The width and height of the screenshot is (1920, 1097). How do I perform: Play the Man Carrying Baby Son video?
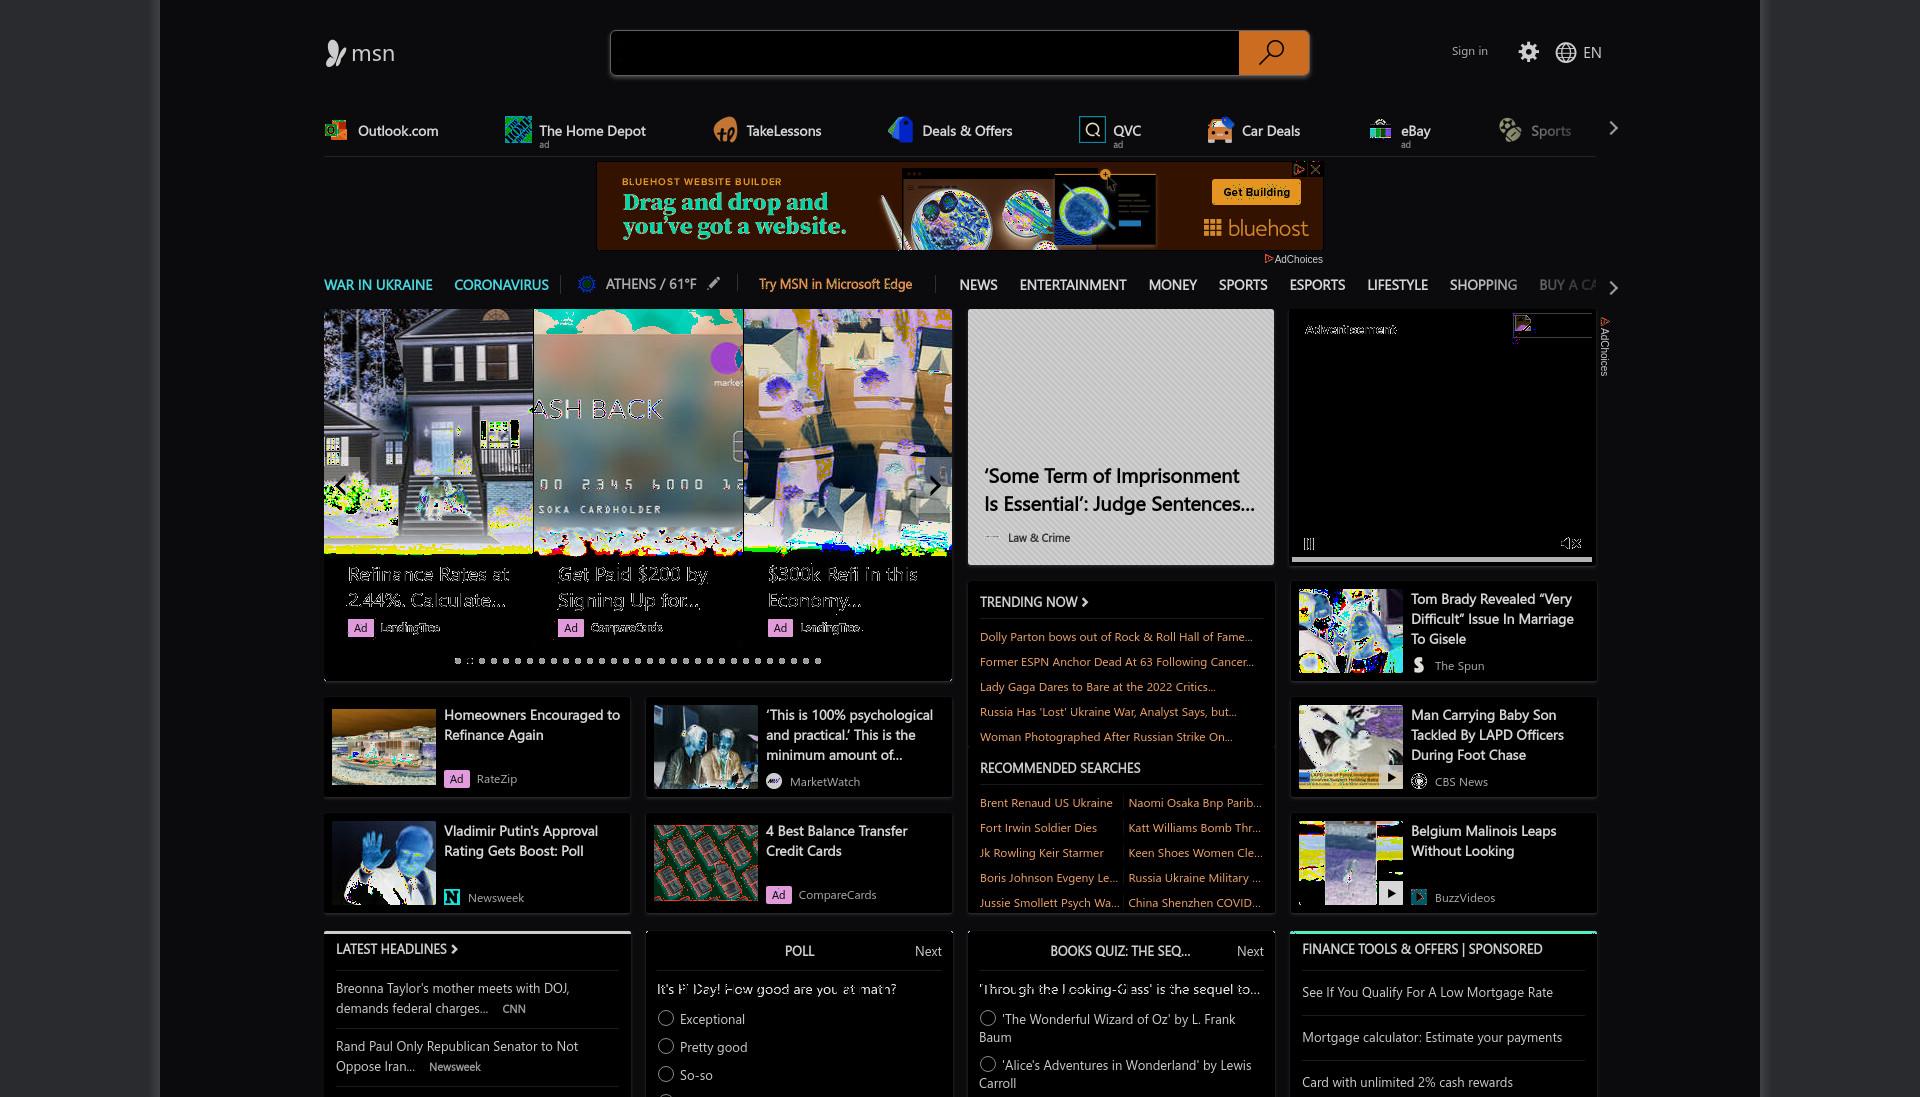click(1390, 777)
